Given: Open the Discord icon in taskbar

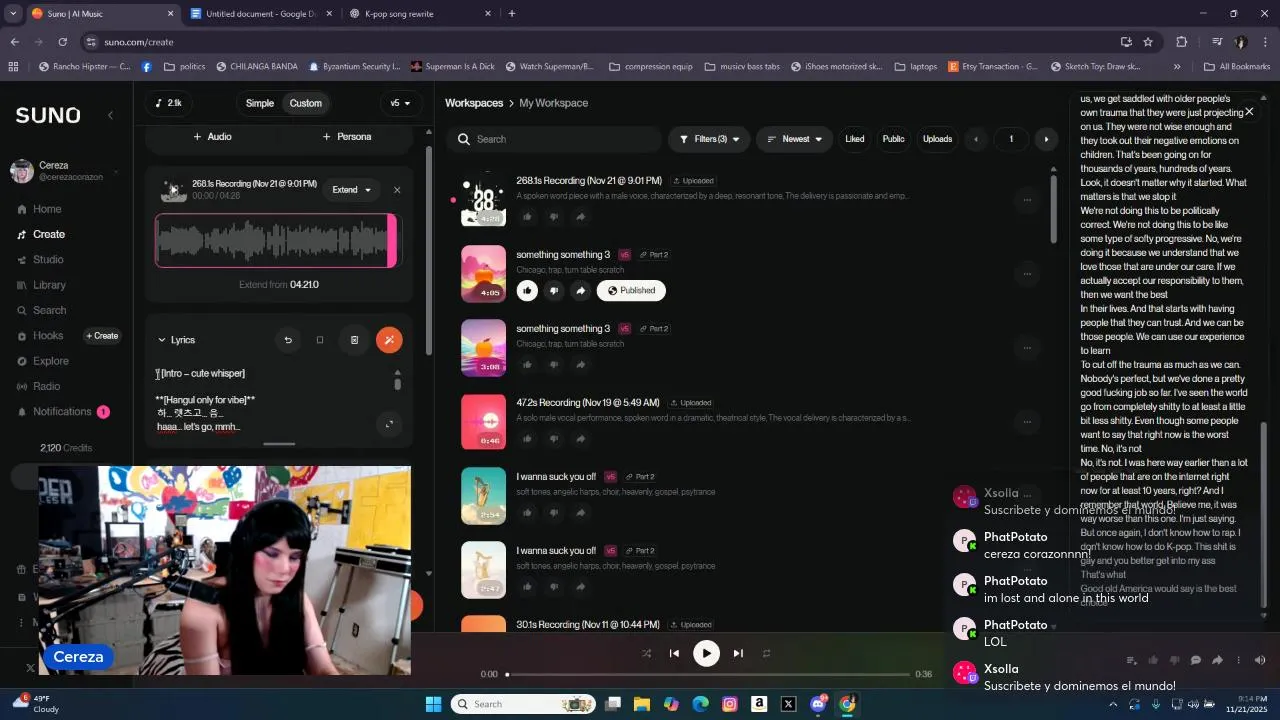Looking at the screenshot, I should (818, 704).
